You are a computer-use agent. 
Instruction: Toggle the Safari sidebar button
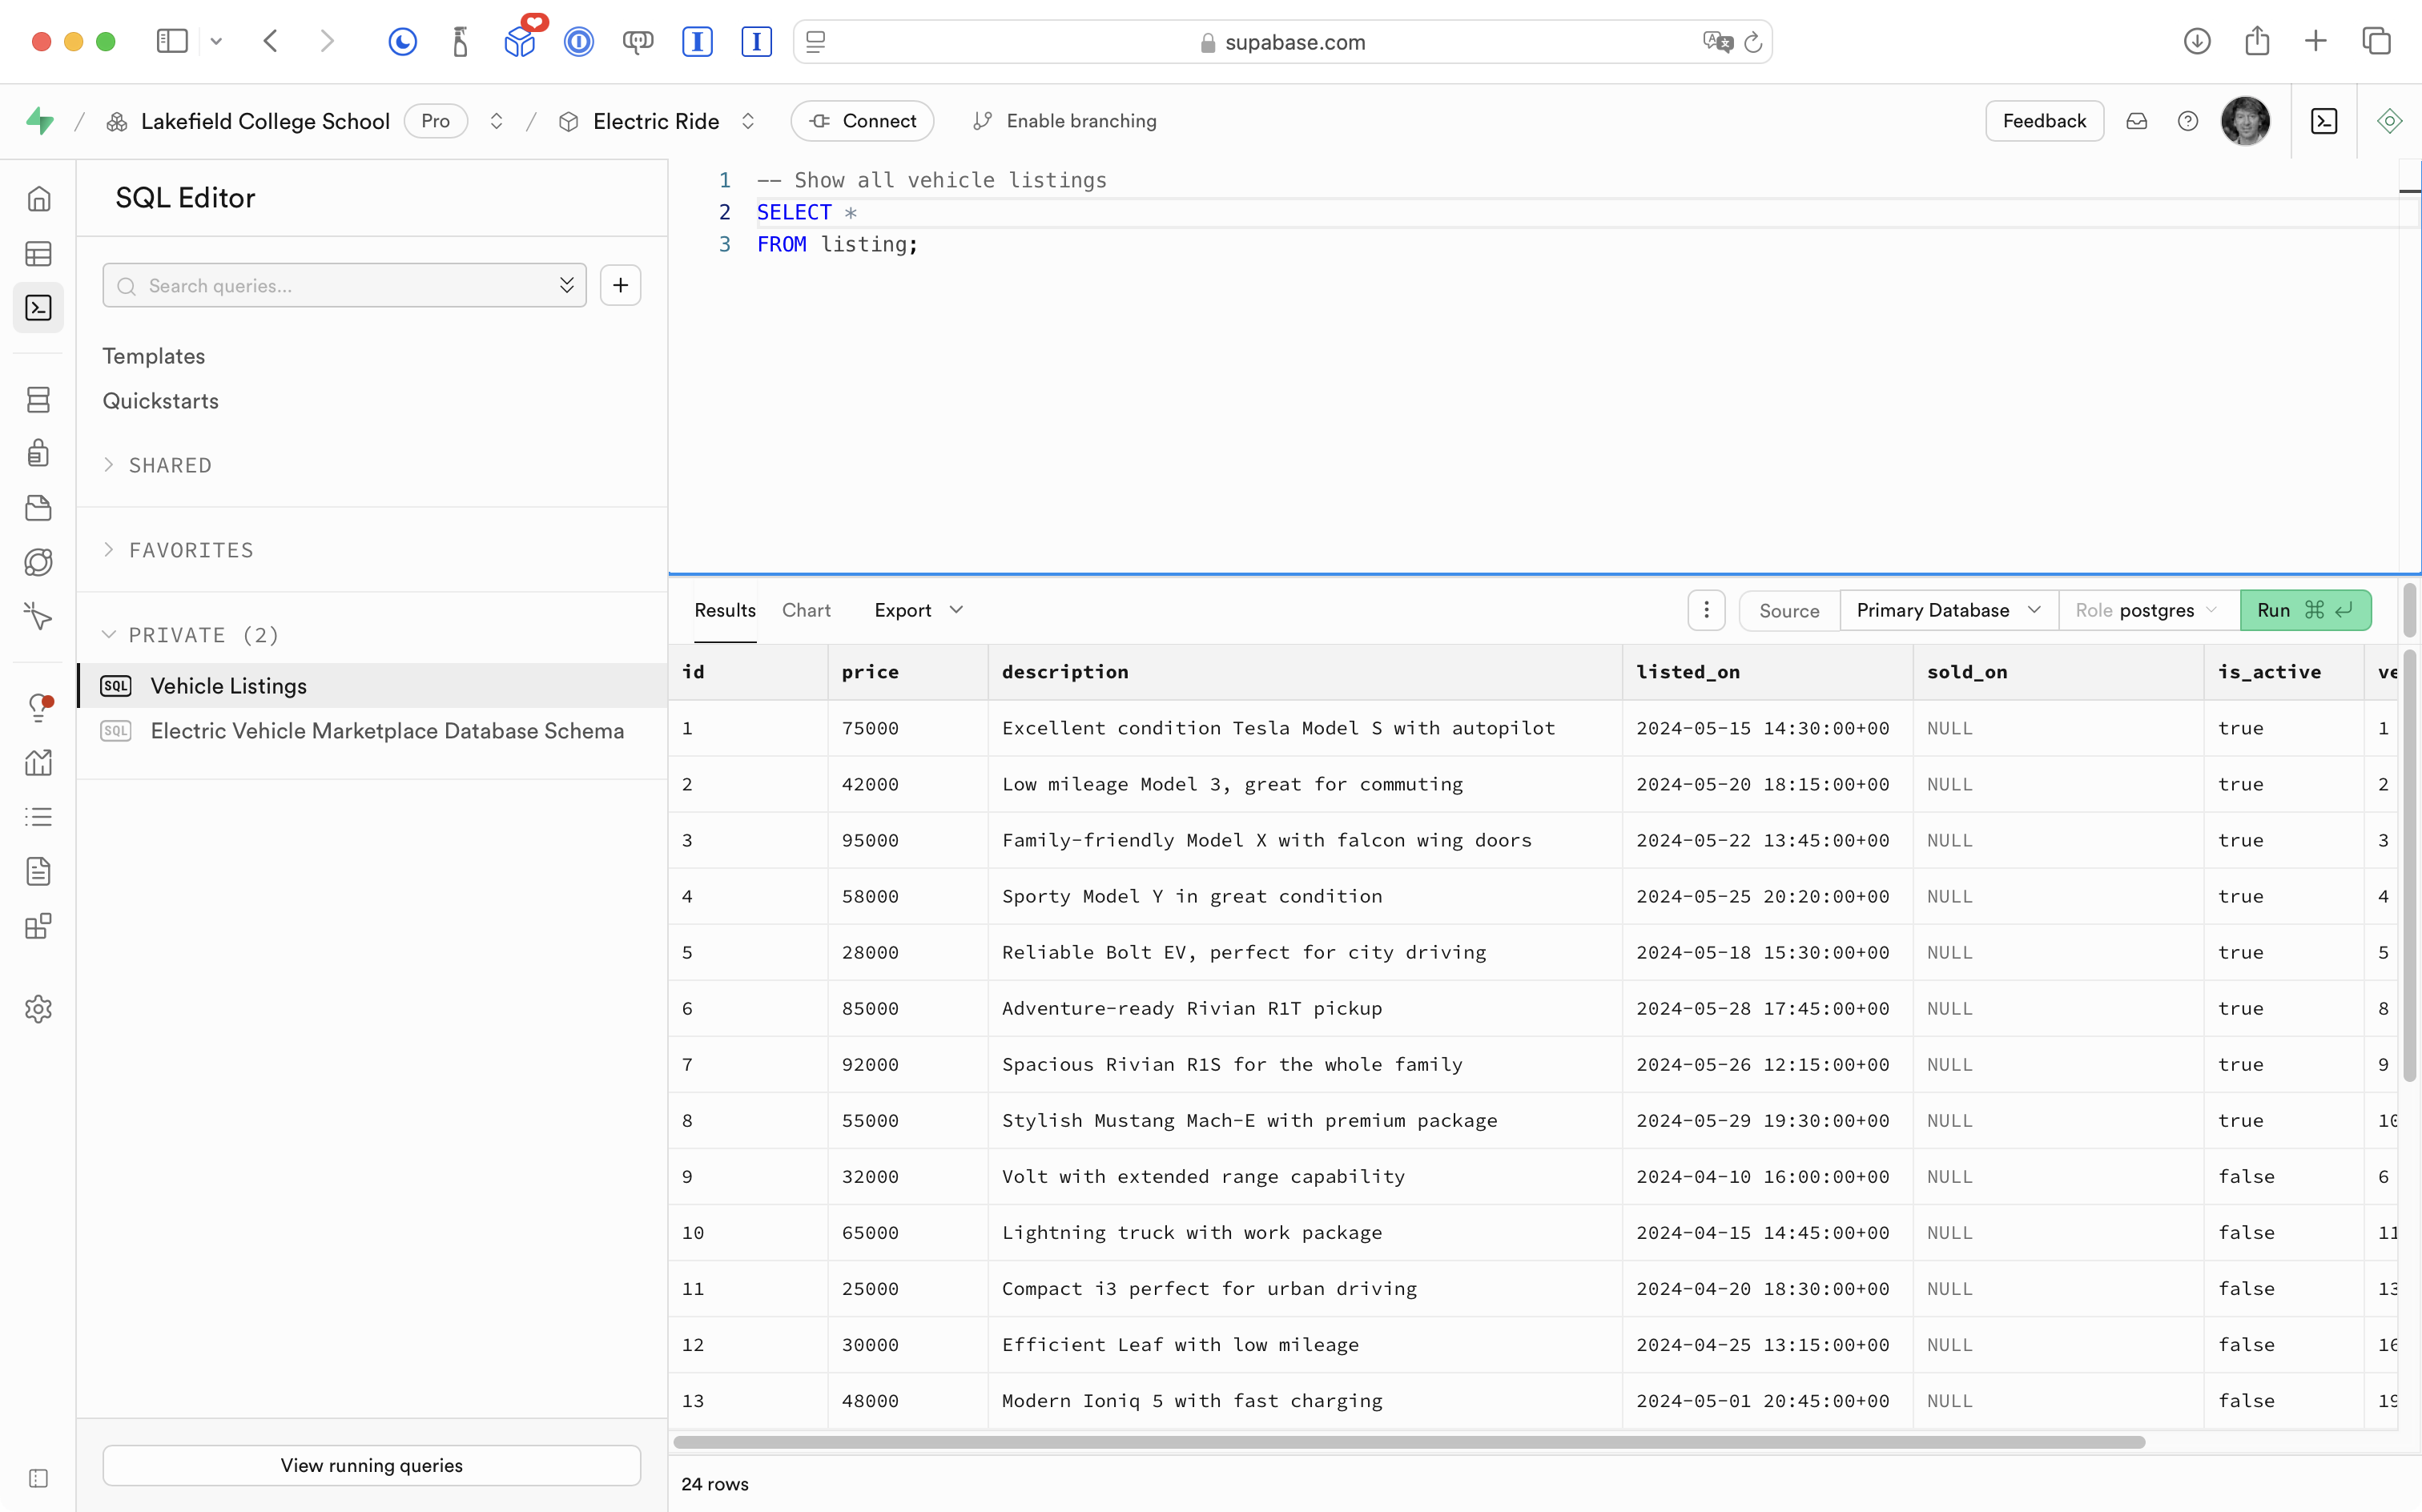tap(172, 41)
